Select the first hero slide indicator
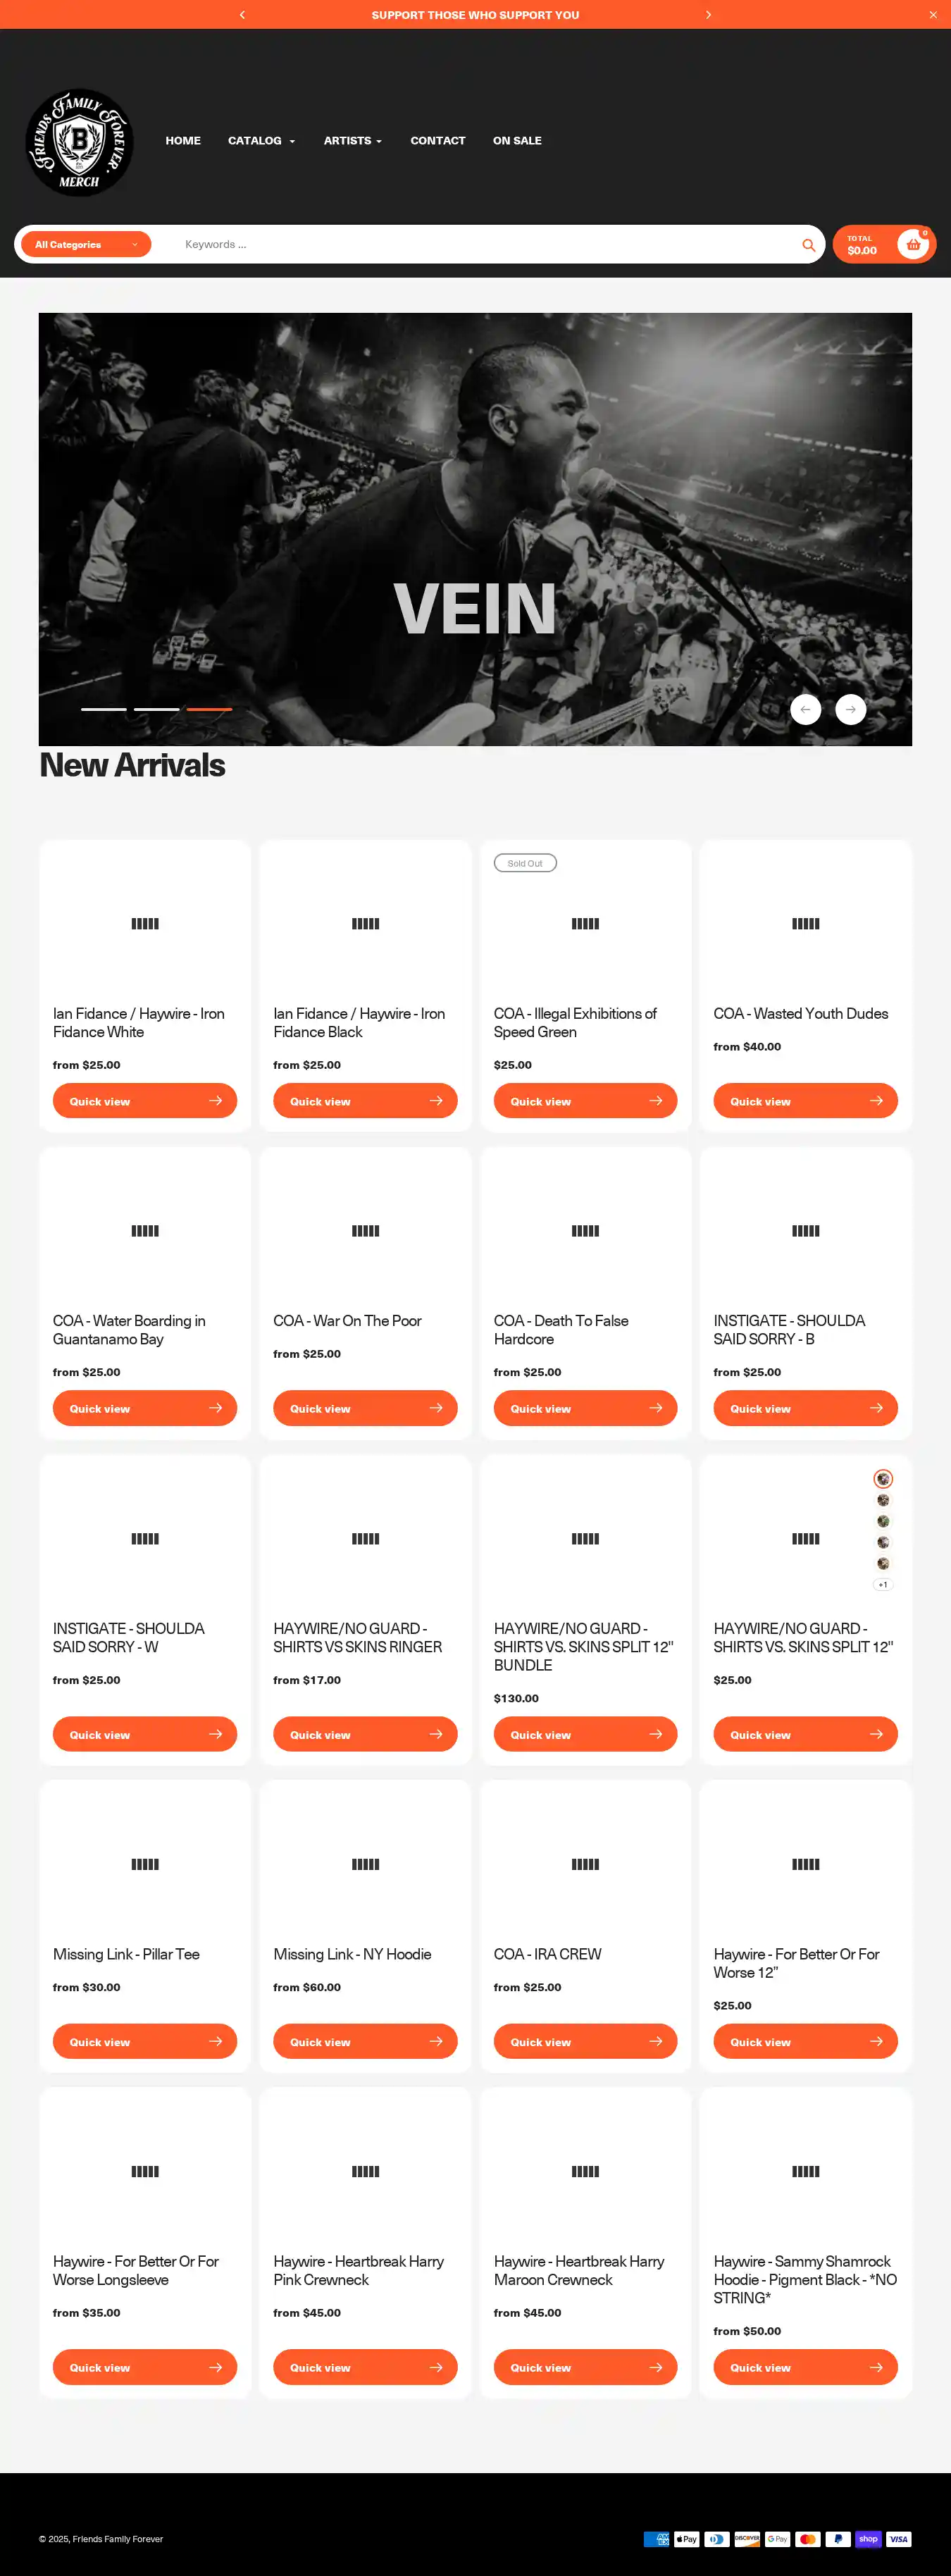 tap(104, 709)
